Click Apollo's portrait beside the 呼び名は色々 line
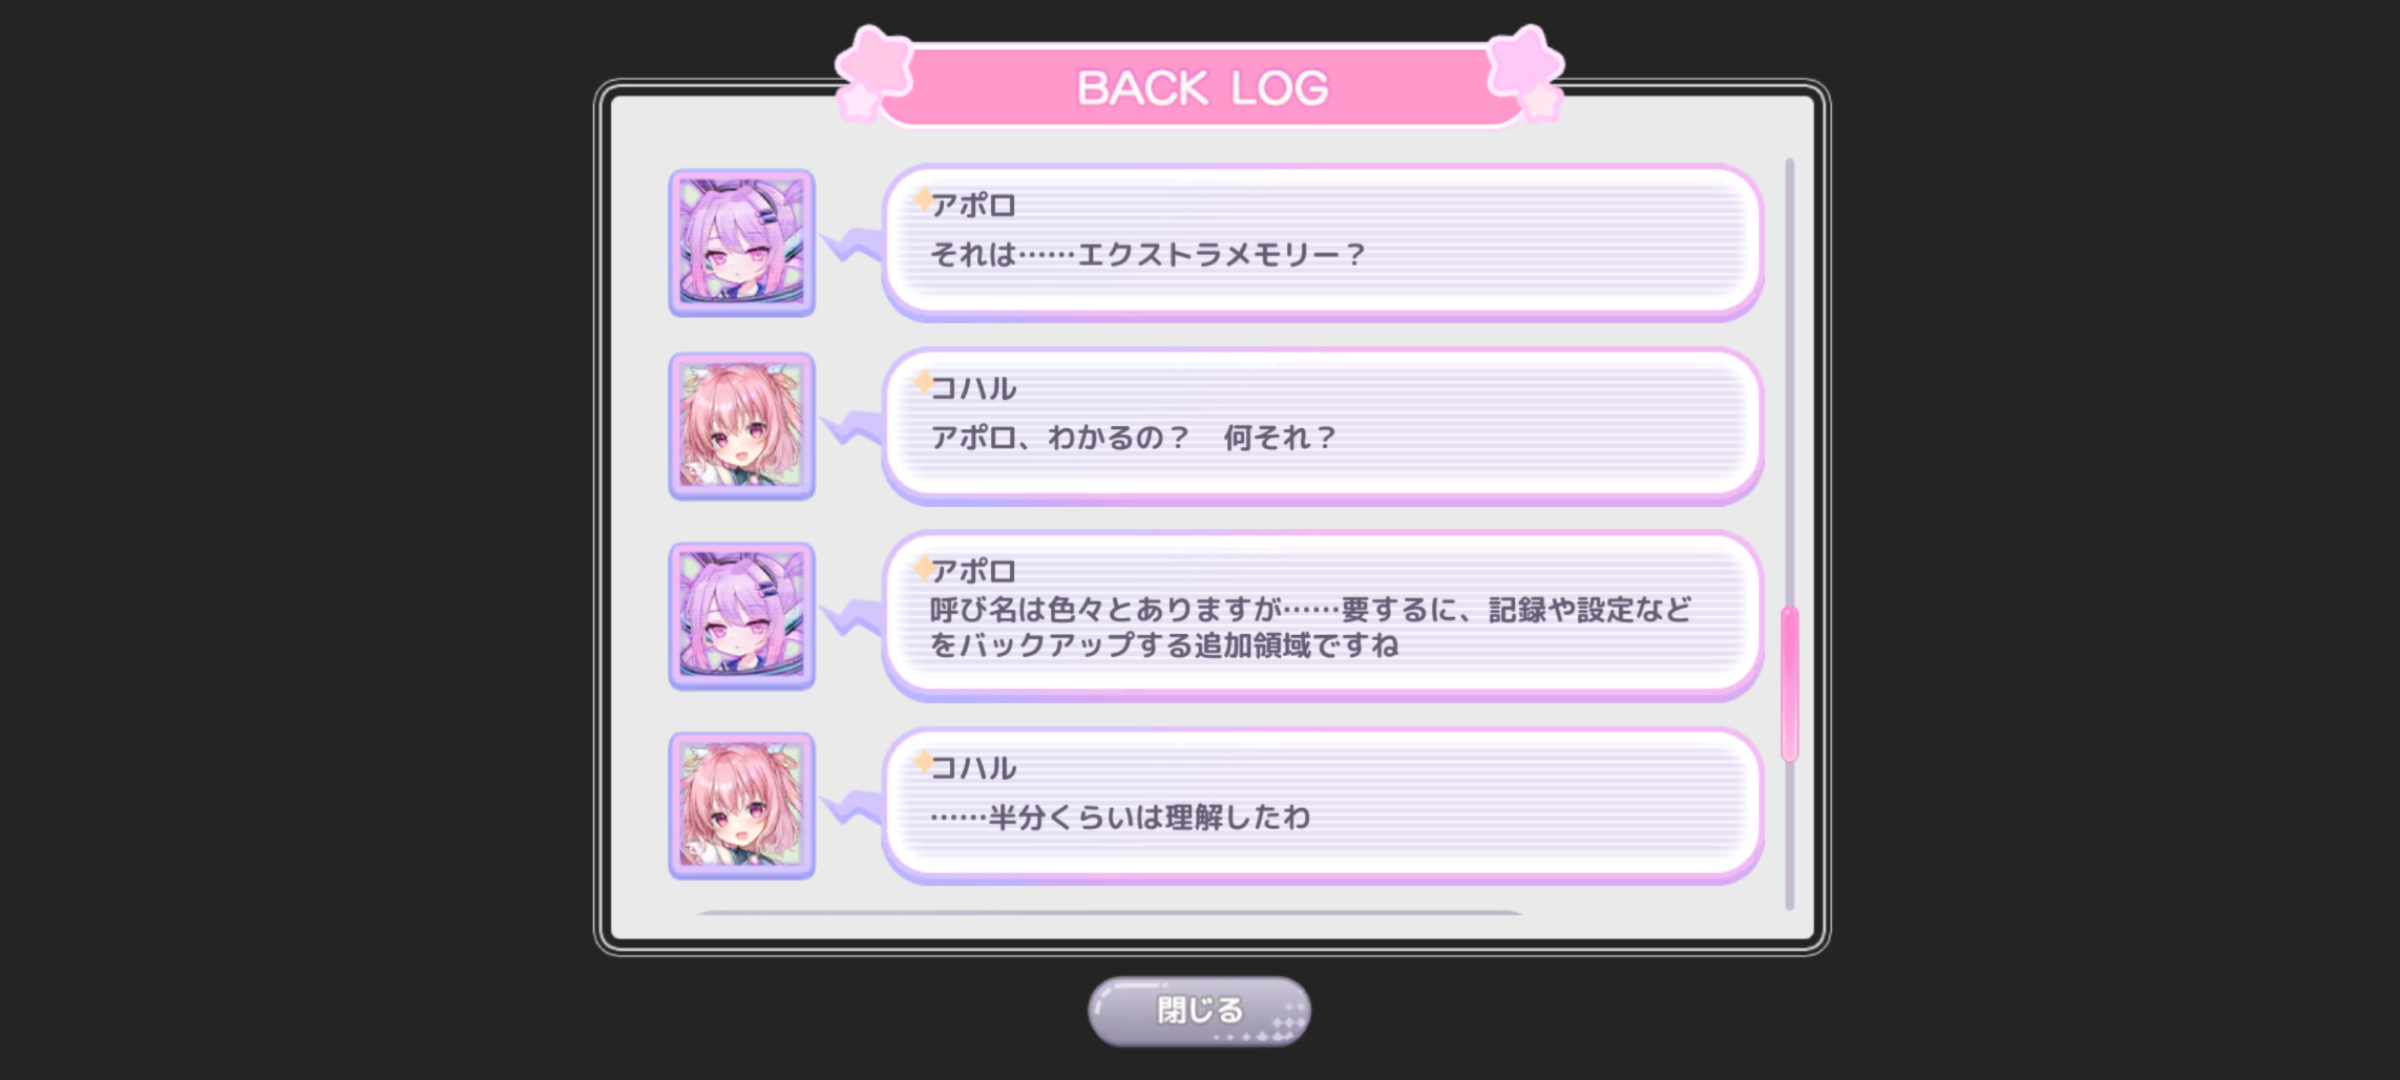Image resolution: width=2400 pixels, height=1080 pixels. (x=742, y=616)
